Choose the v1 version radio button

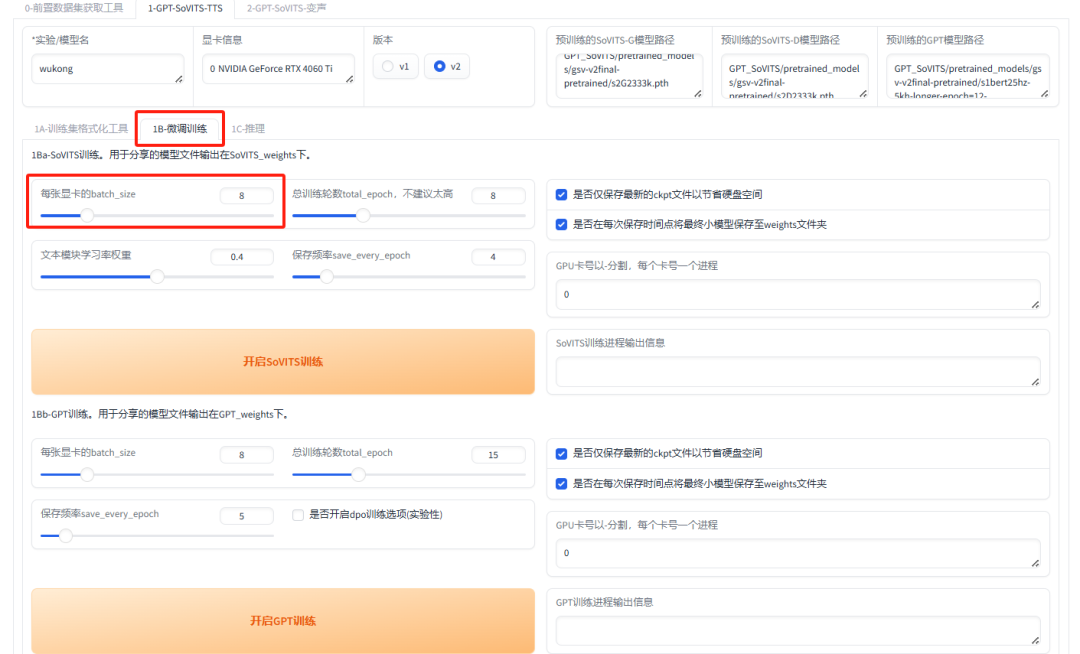pyautogui.click(x=395, y=67)
